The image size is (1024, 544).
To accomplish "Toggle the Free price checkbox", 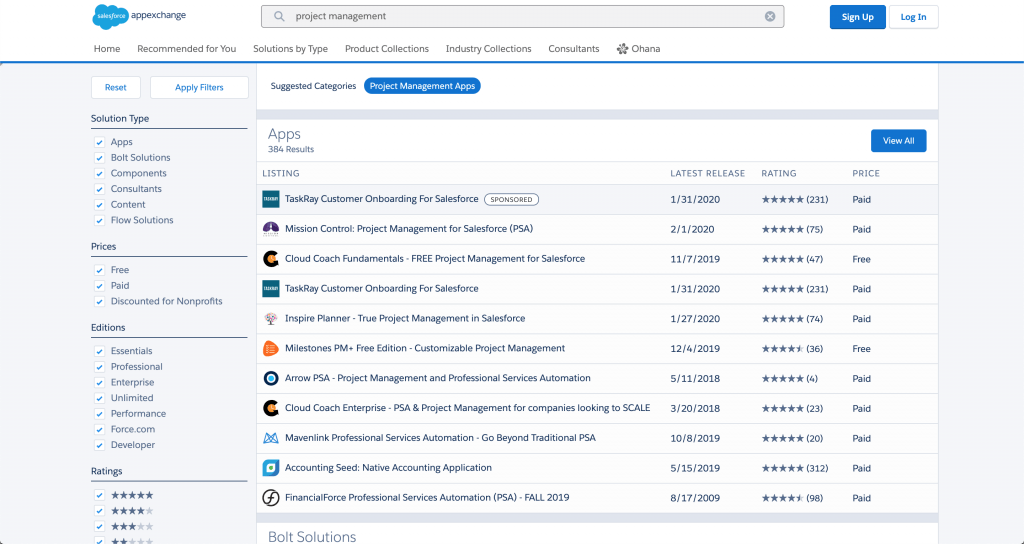I will pos(99,270).
